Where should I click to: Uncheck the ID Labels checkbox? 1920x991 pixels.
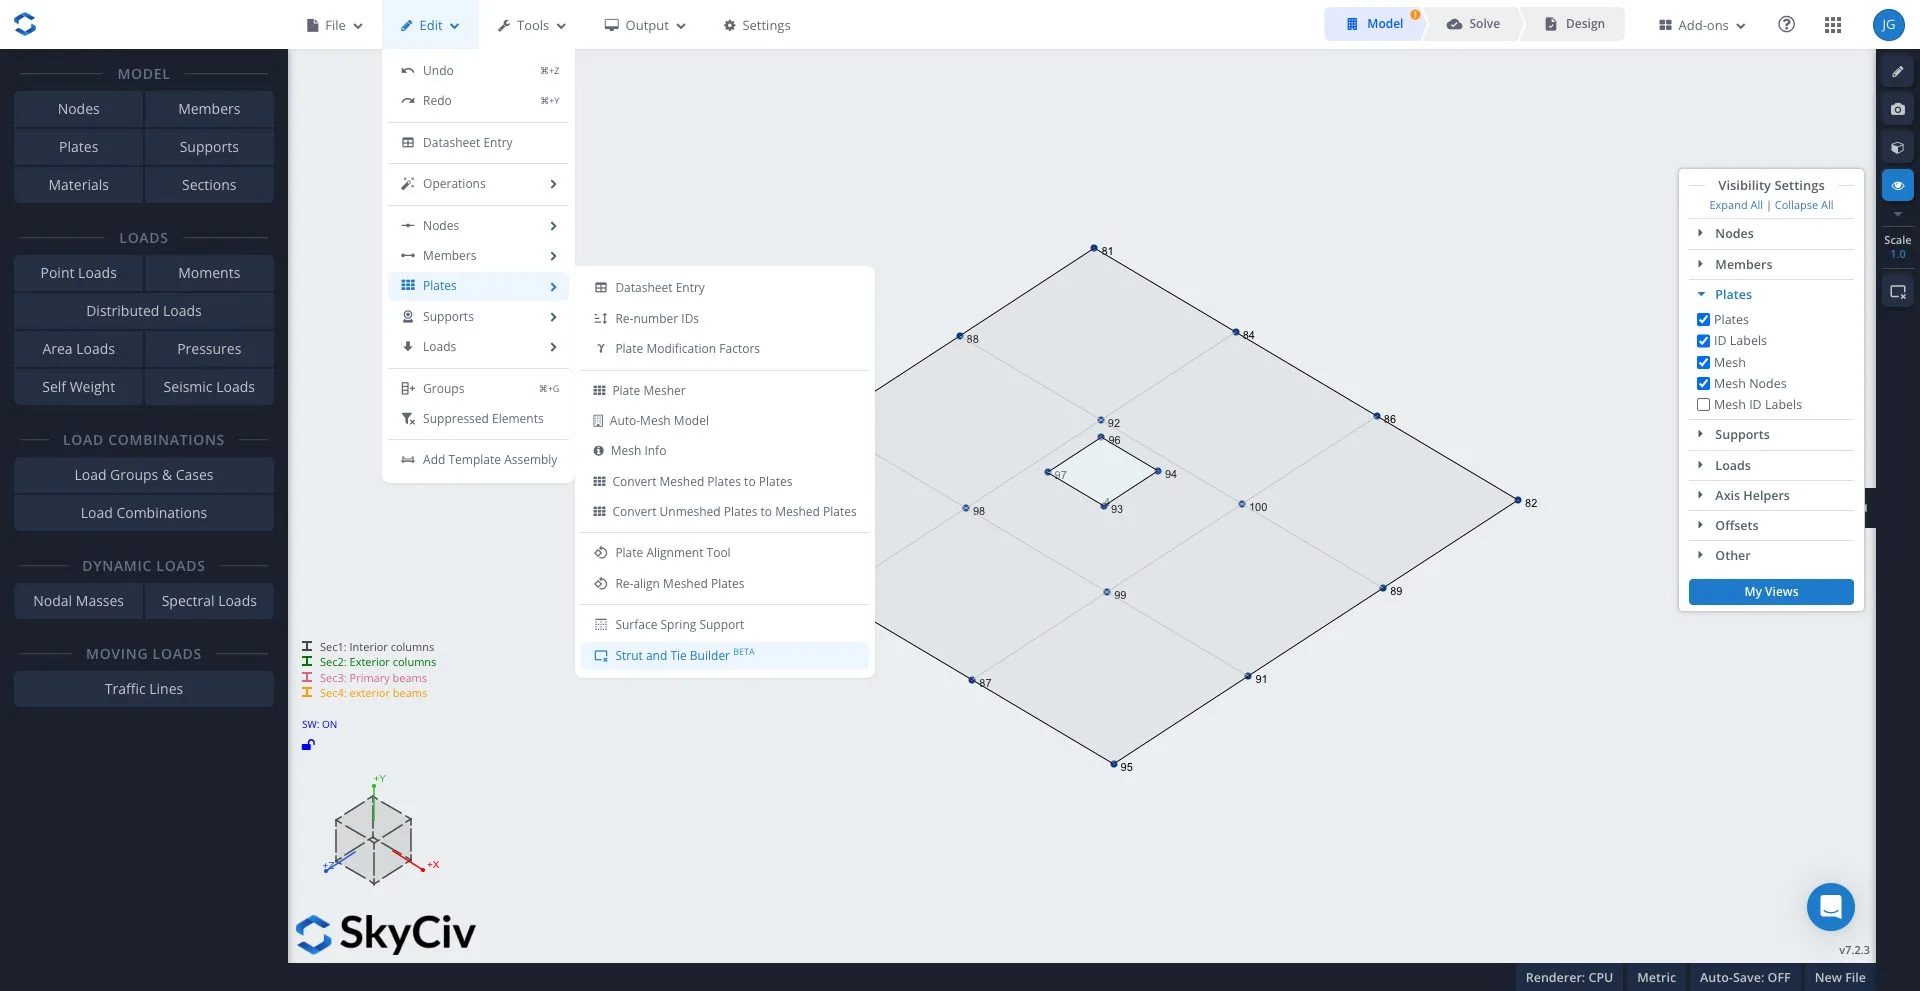(x=1703, y=341)
